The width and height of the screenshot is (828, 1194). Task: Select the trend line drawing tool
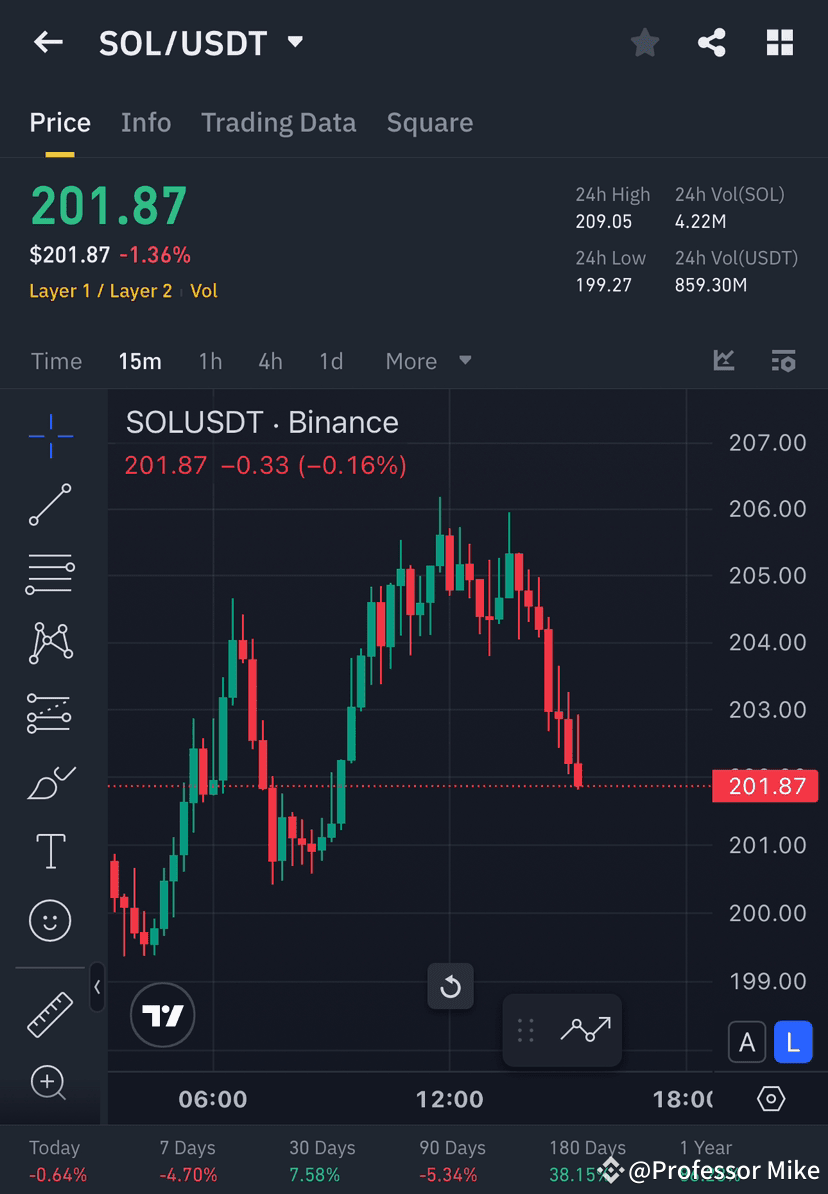pyautogui.click(x=50, y=505)
